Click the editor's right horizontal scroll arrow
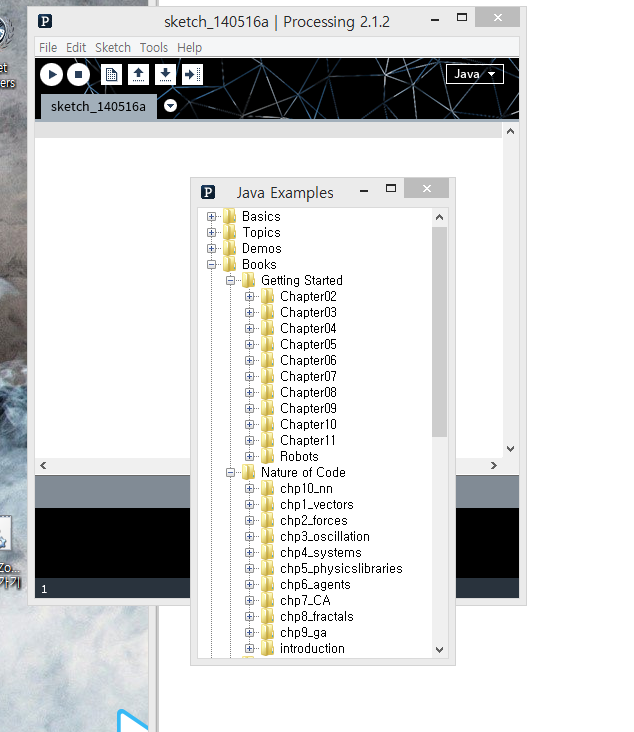 click(493, 465)
